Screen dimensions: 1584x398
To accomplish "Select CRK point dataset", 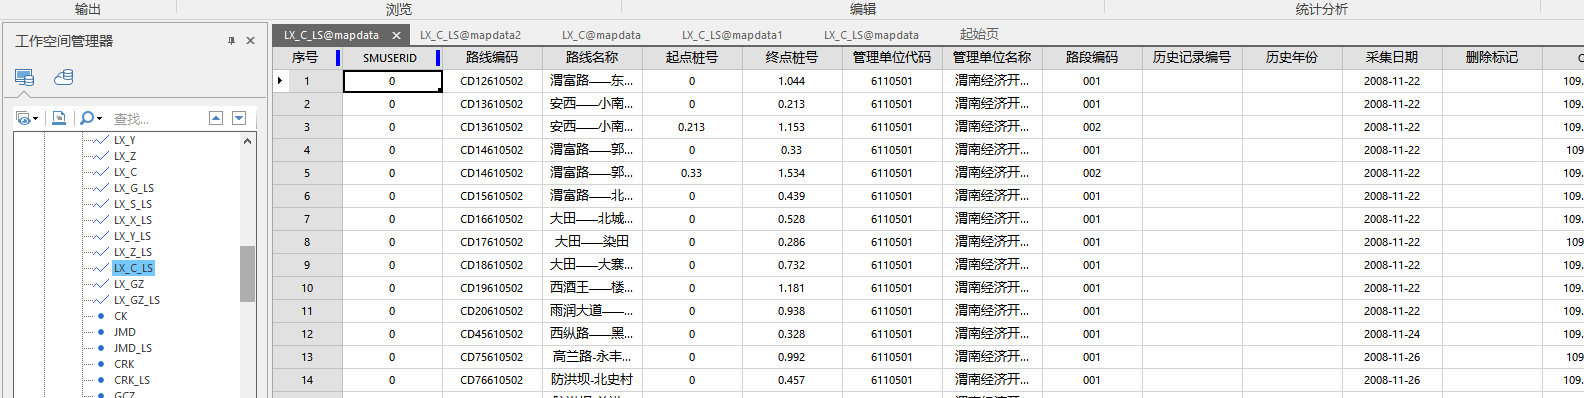I will (123, 364).
